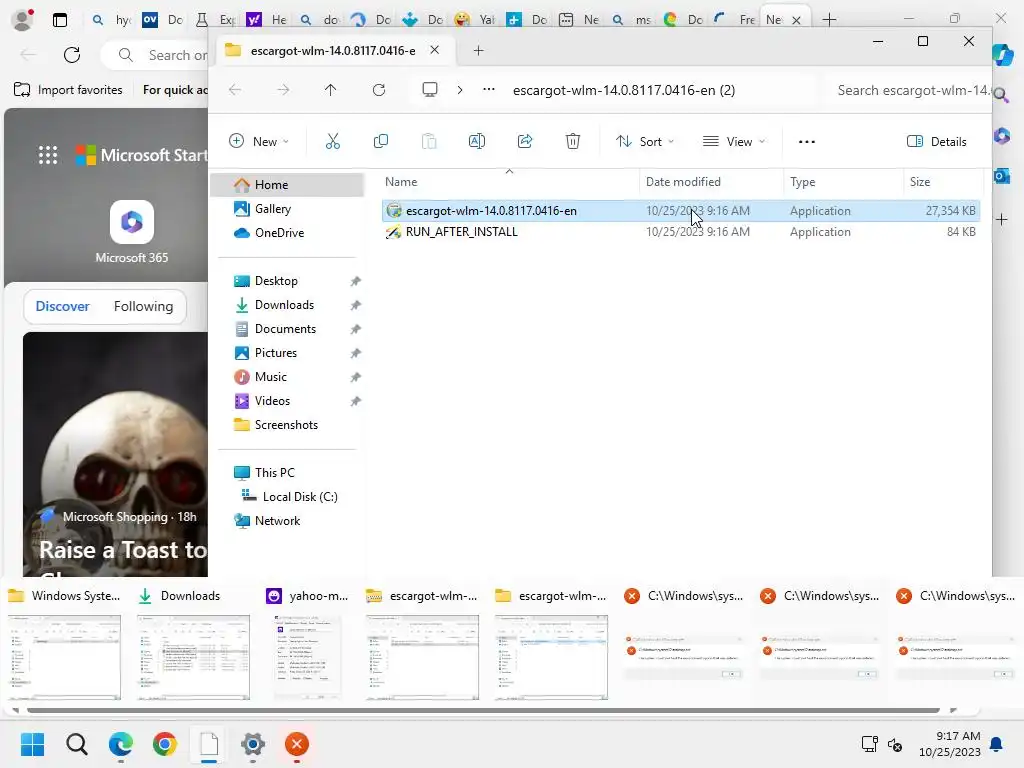This screenshot has height=768, width=1024.
Task: Open the Microsoft Start app launcher grid
Action: [48, 155]
